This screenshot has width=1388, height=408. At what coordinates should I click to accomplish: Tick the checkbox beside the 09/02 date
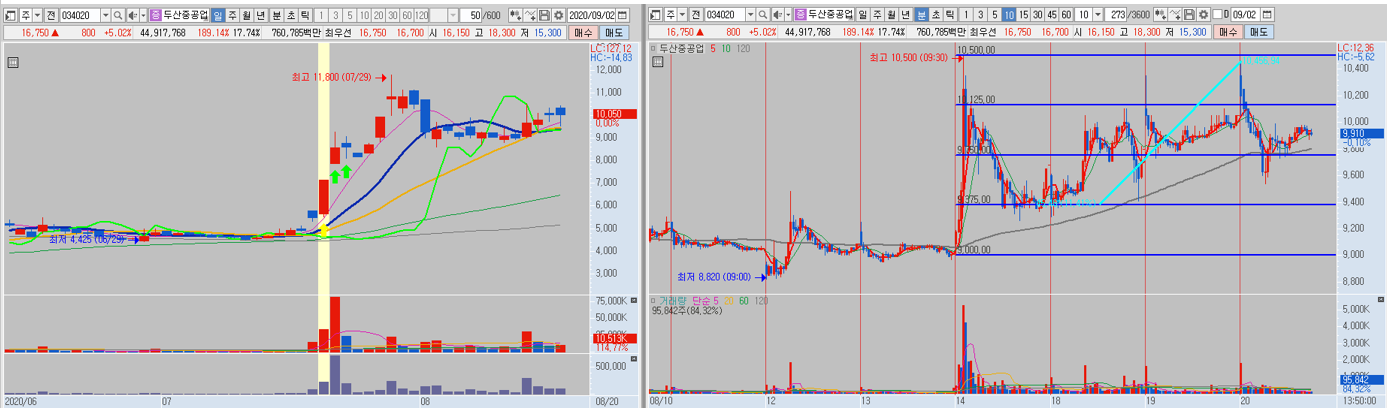click(1217, 15)
